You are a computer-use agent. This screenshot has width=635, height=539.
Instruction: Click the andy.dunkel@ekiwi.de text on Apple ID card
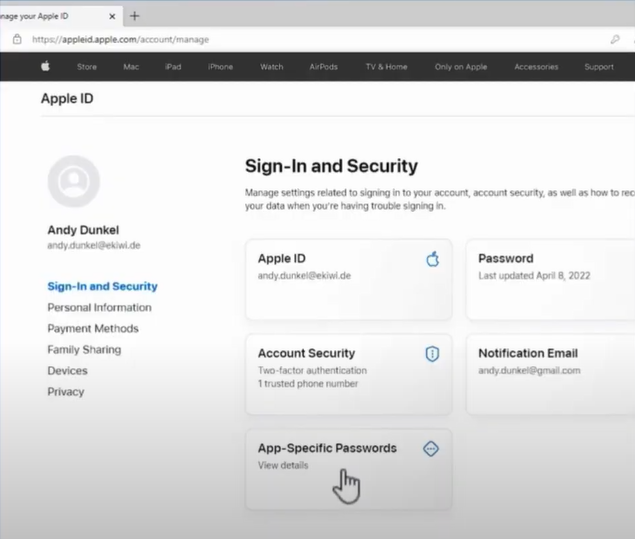[304, 276]
